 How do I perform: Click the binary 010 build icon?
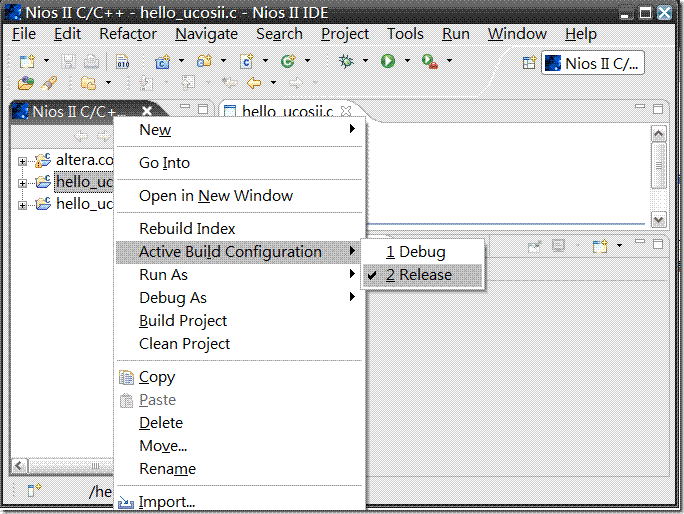point(123,62)
